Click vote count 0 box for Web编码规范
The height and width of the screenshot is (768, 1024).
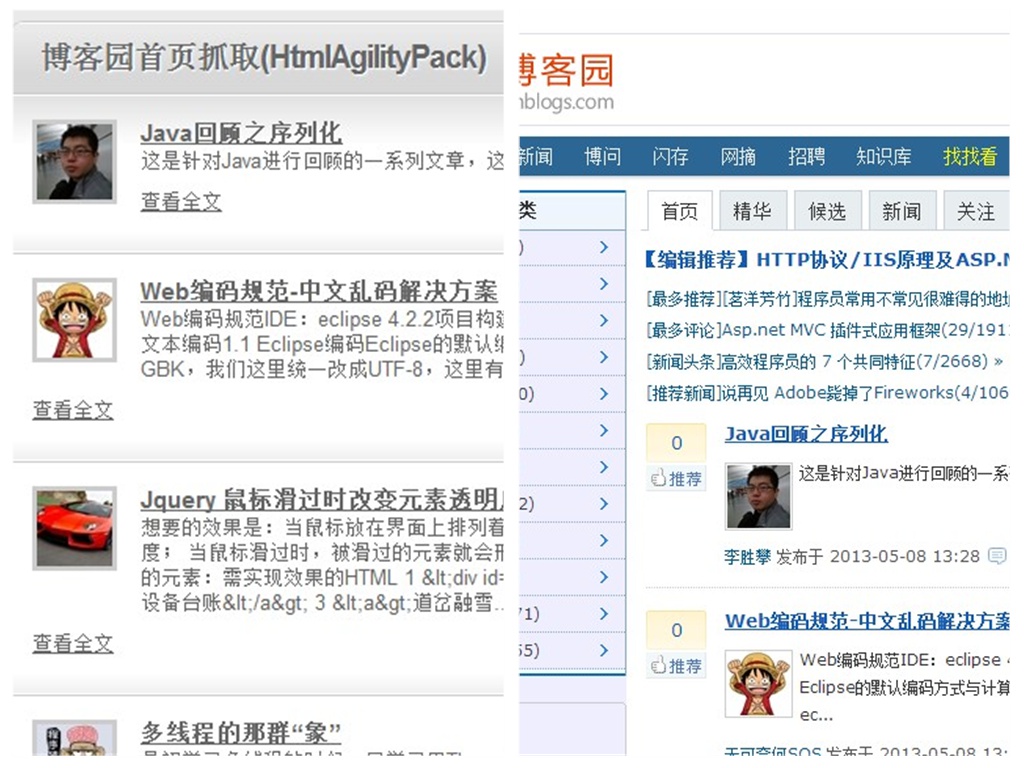(677, 630)
